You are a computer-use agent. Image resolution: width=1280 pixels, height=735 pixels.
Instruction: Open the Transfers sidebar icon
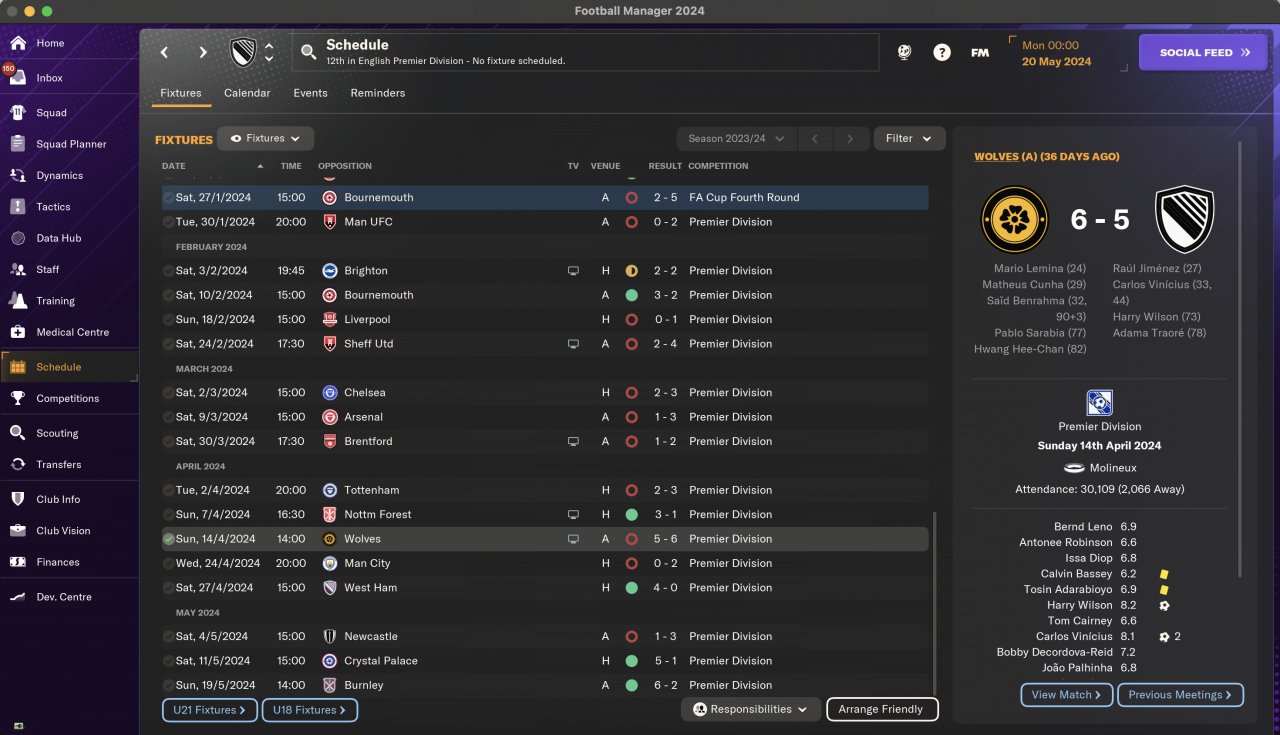point(18,464)
